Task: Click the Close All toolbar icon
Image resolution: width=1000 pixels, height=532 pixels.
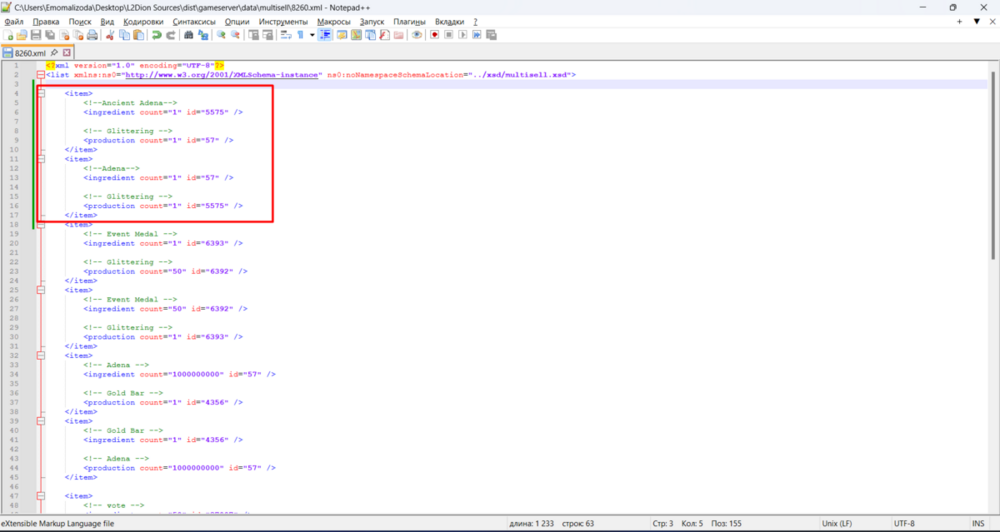Action: tap(78, 35)
